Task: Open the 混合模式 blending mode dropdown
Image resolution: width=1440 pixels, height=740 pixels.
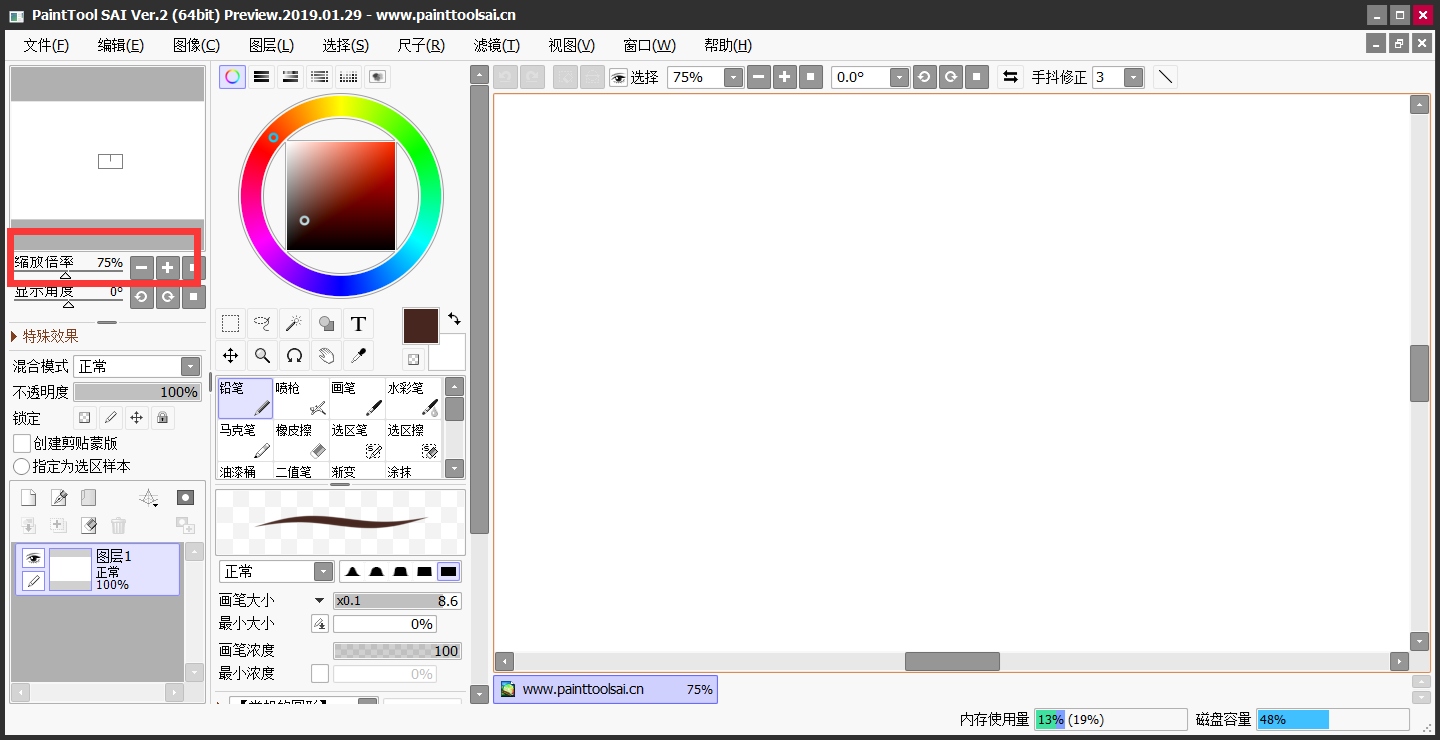Action: pyautogui.click(x=190, y=367)
